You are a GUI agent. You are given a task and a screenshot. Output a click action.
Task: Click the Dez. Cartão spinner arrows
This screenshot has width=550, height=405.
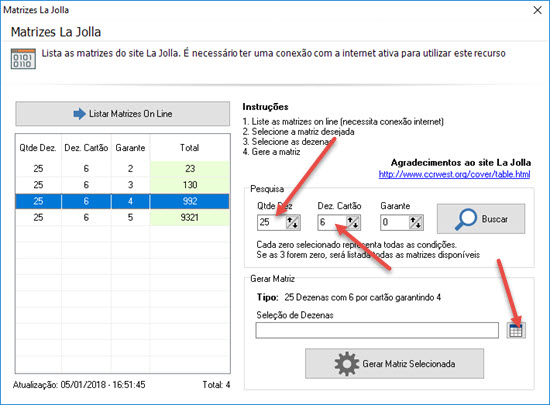(x=353, y=222)
